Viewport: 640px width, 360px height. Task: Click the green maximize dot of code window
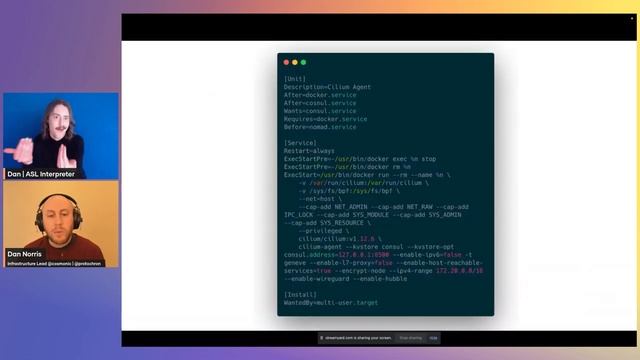point(303,62)
